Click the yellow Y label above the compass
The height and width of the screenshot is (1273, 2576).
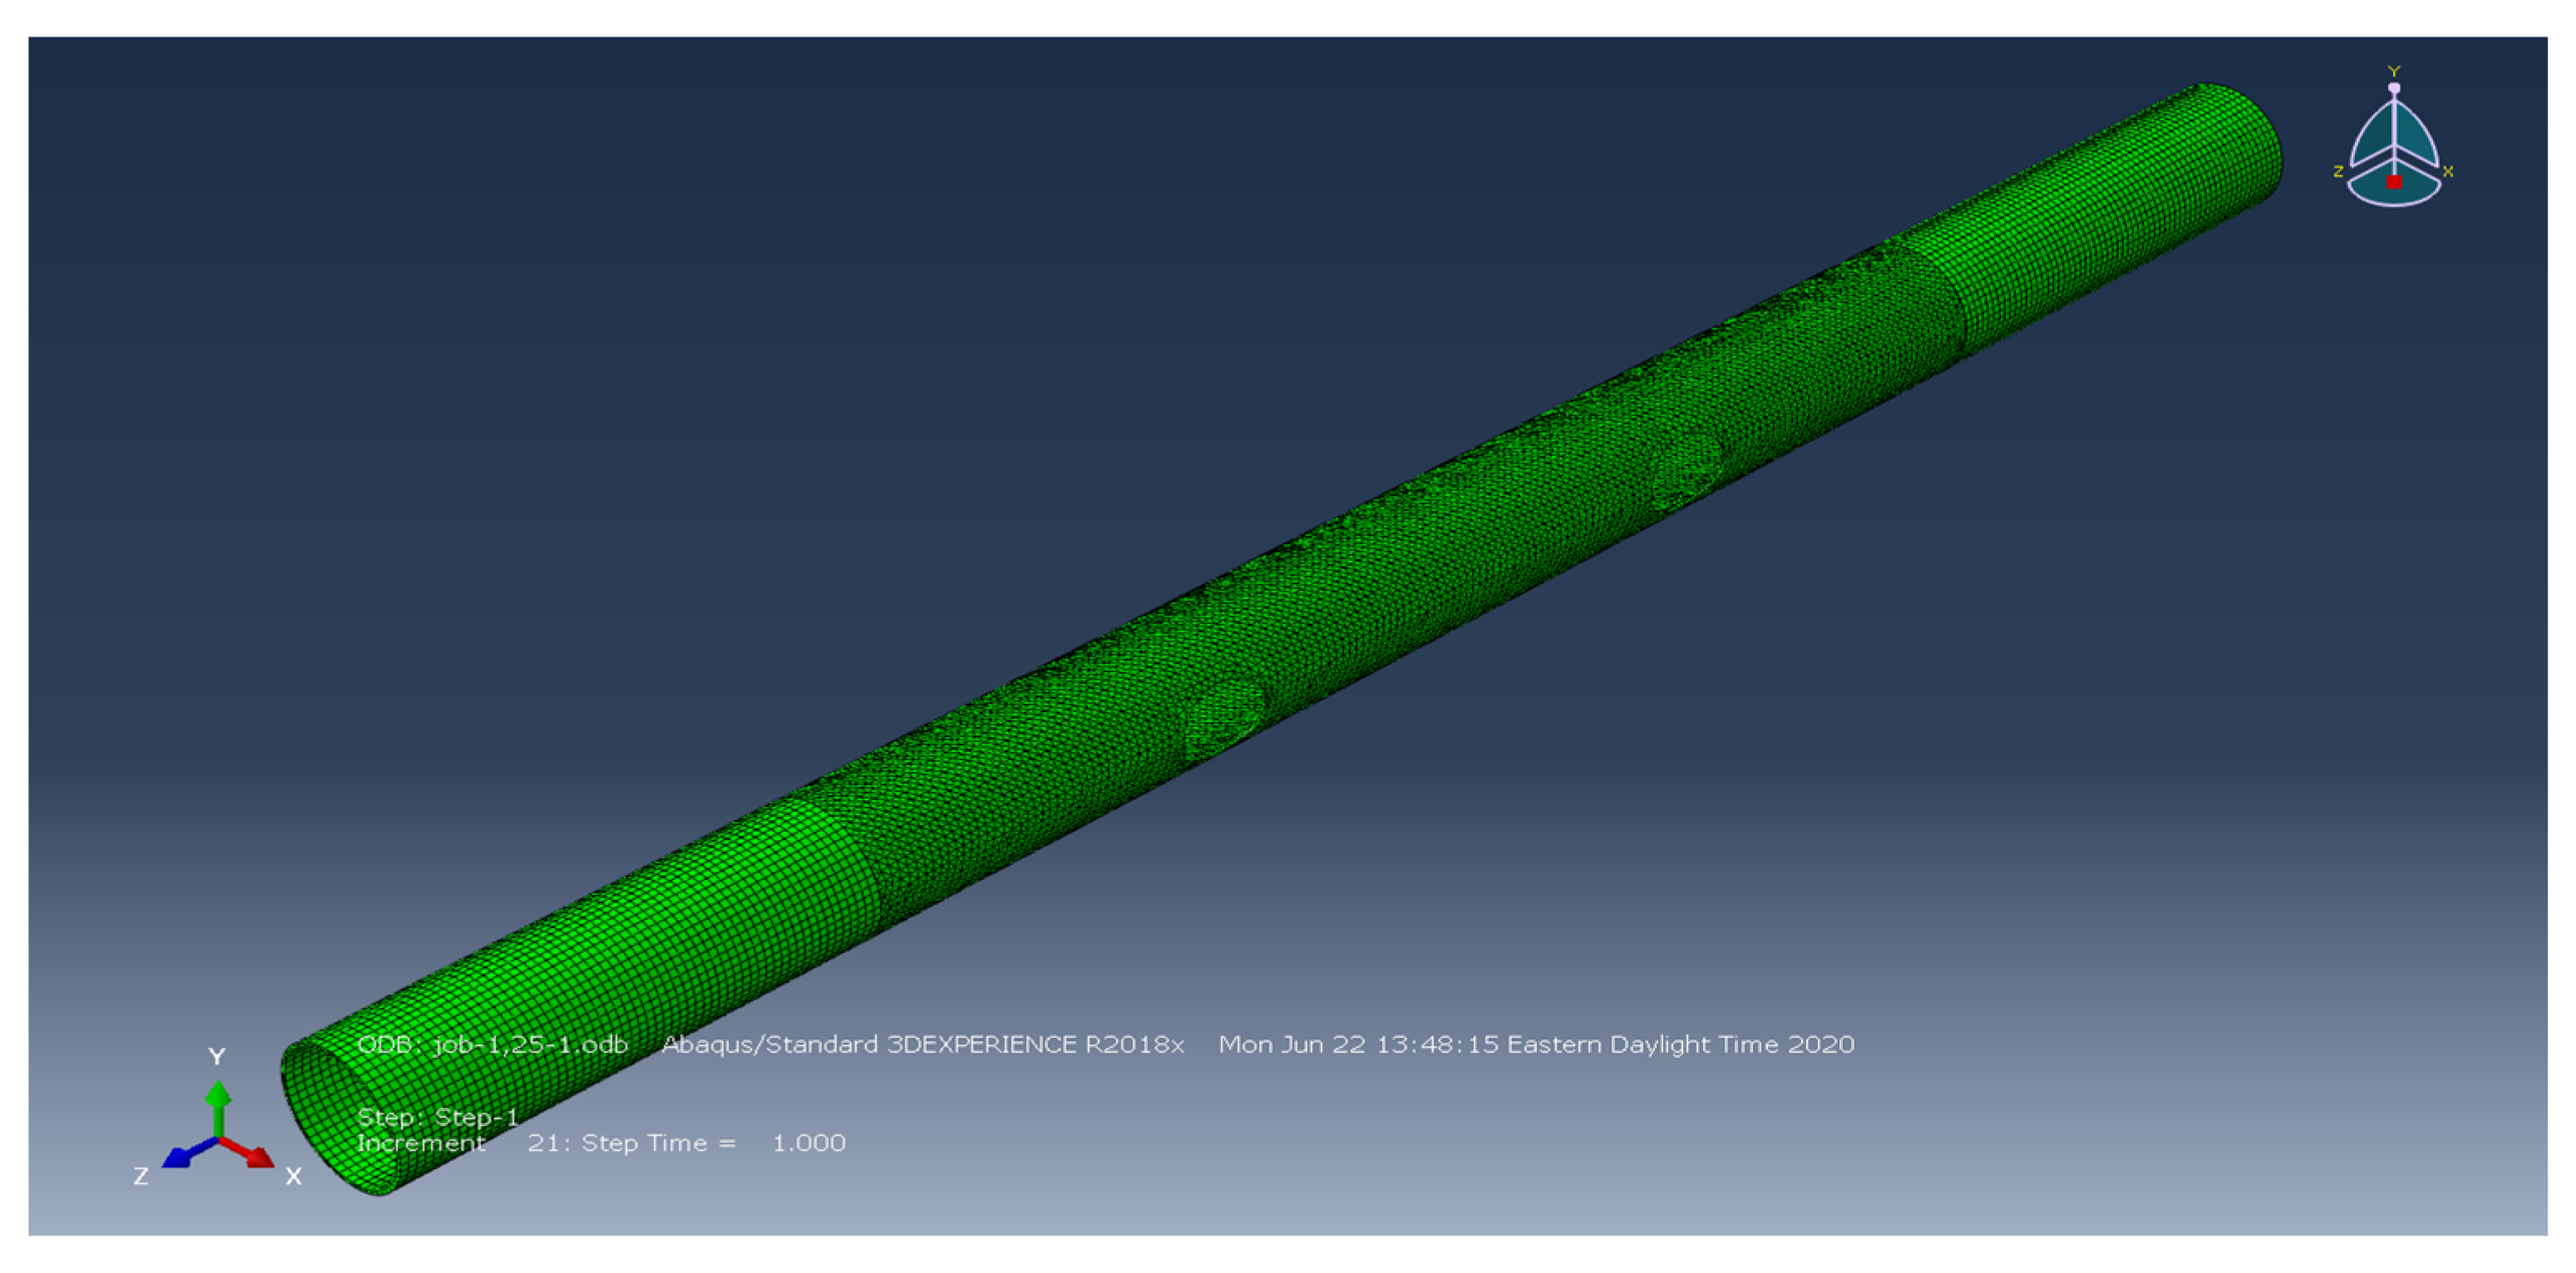[2393, 71]
